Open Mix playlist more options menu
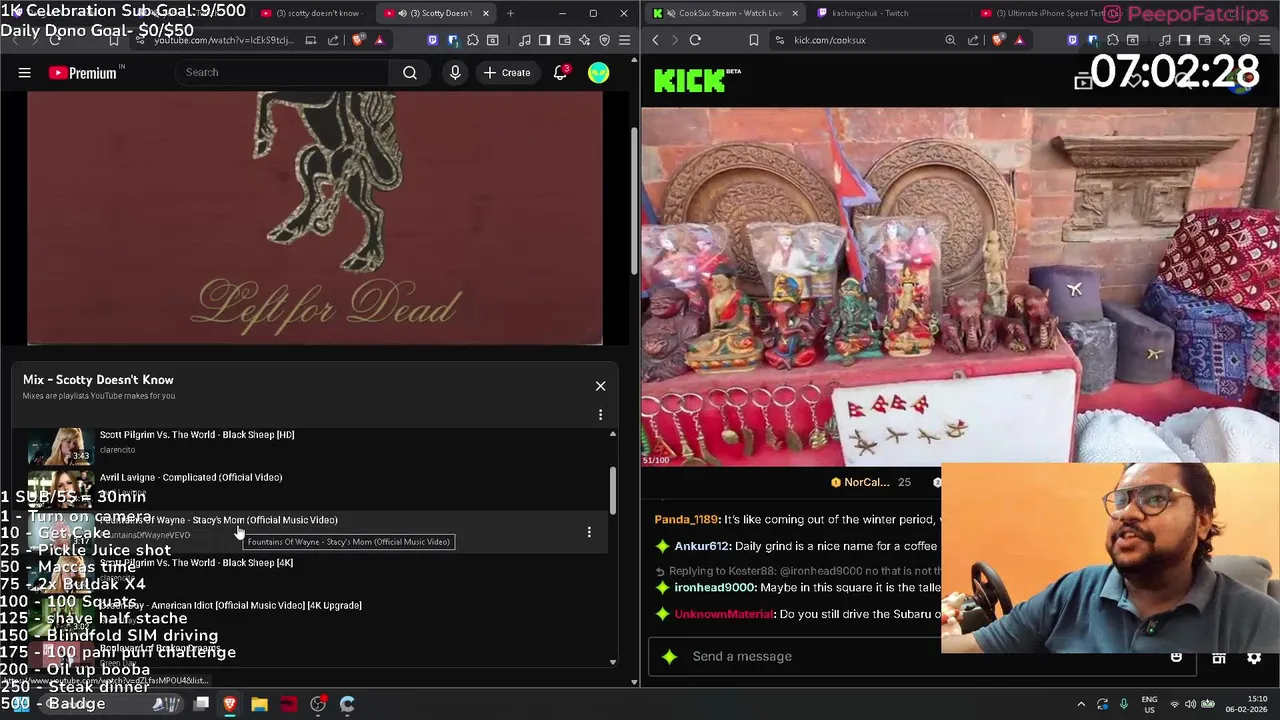 pos(600,414)
